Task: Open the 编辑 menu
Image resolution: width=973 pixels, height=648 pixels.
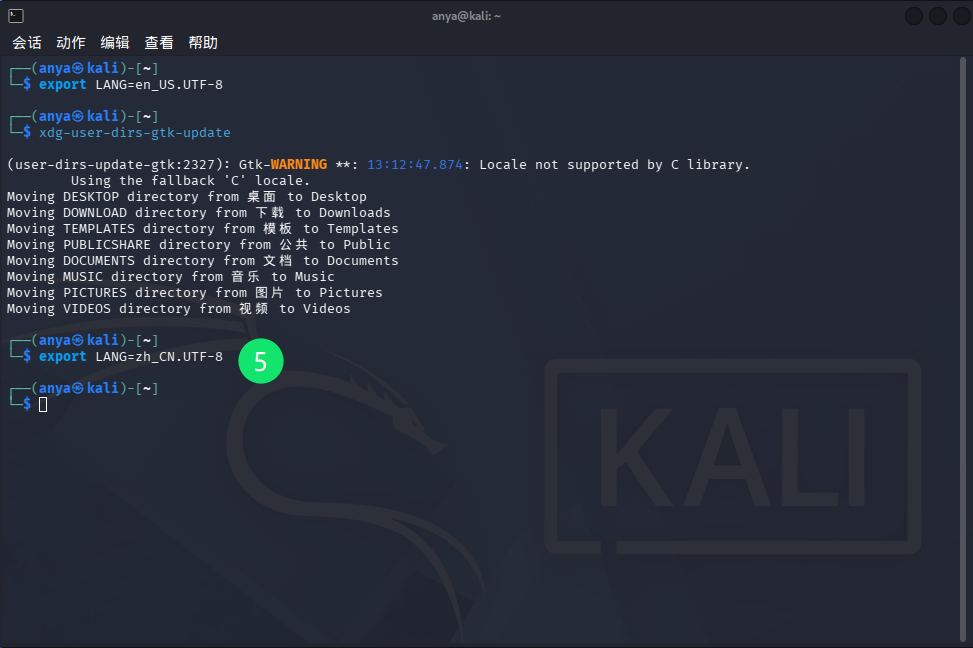Action: click(115, 42)
